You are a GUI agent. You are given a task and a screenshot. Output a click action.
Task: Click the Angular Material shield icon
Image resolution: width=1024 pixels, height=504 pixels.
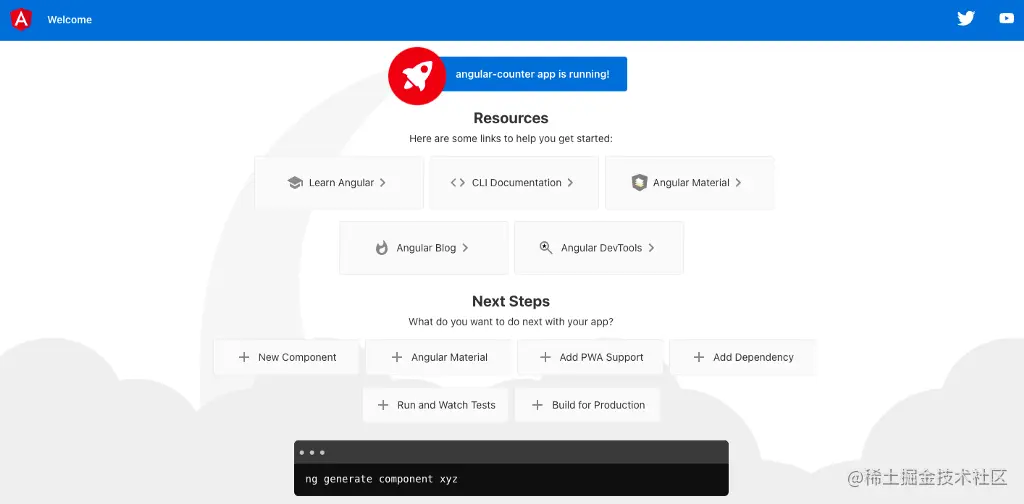[x=639, y=182]
